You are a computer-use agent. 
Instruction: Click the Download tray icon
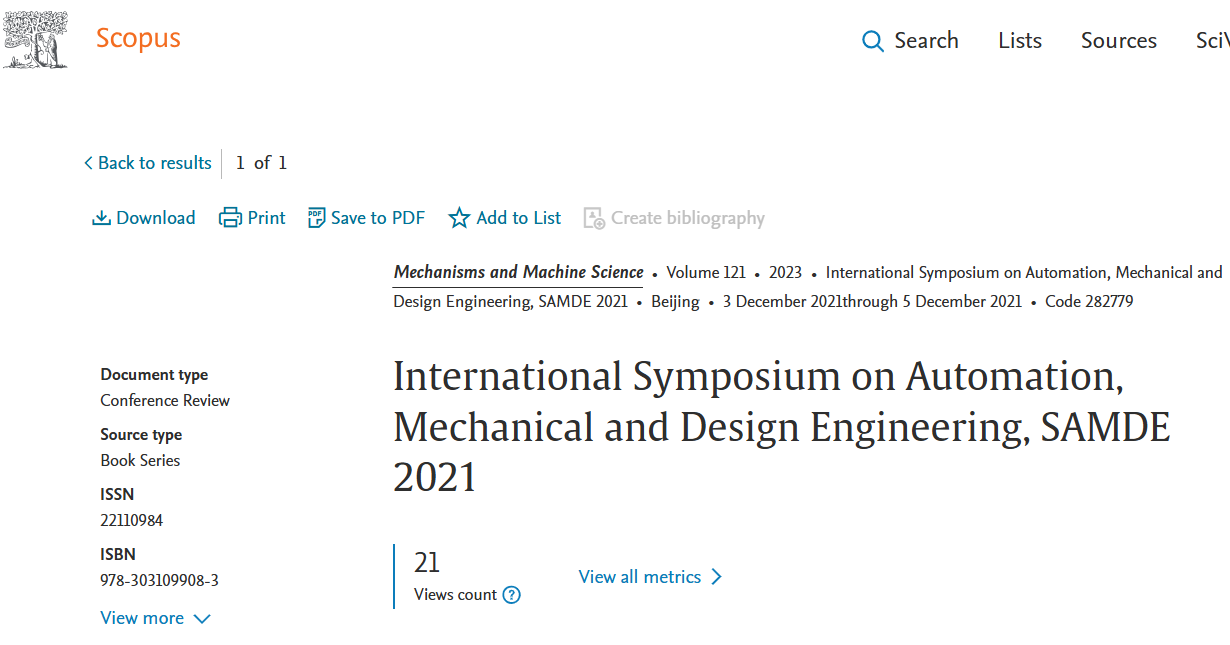(101, 218)
